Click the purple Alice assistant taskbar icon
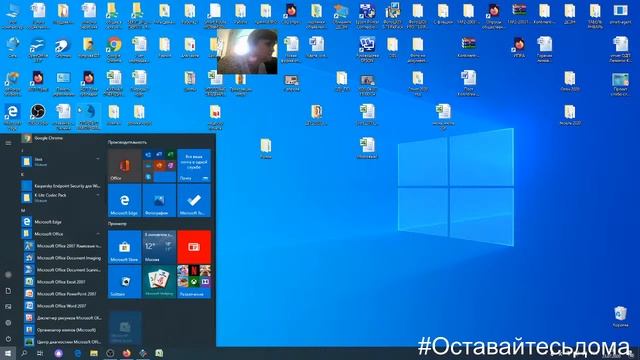 59,353
